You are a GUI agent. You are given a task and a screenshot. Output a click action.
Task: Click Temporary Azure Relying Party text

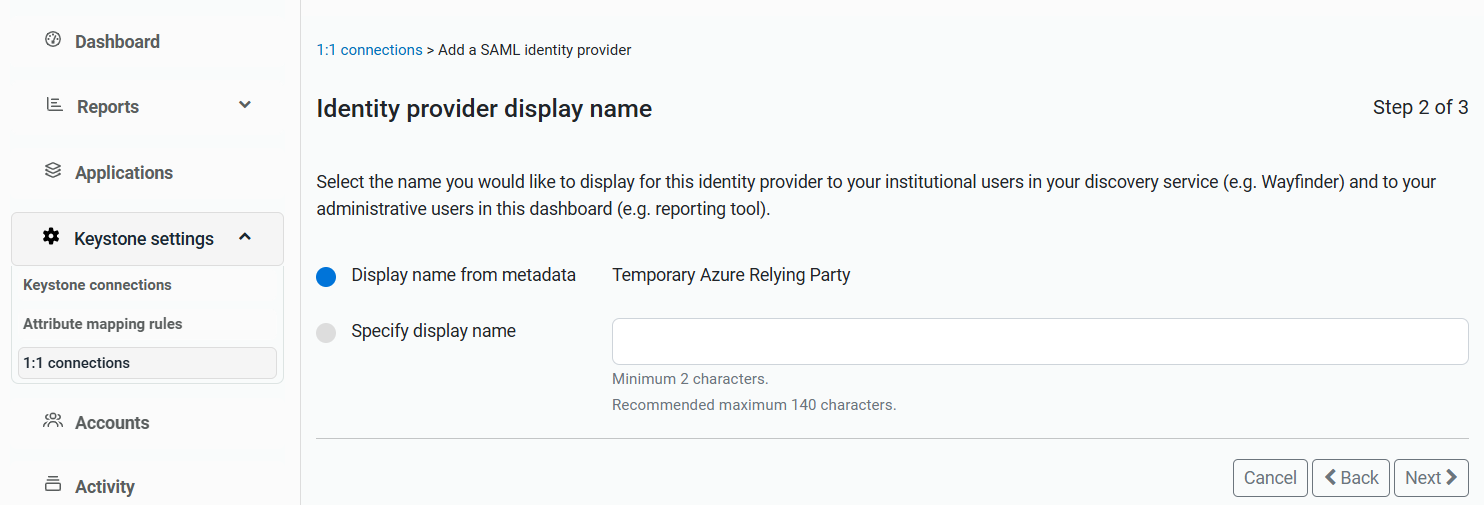[731, 275]
